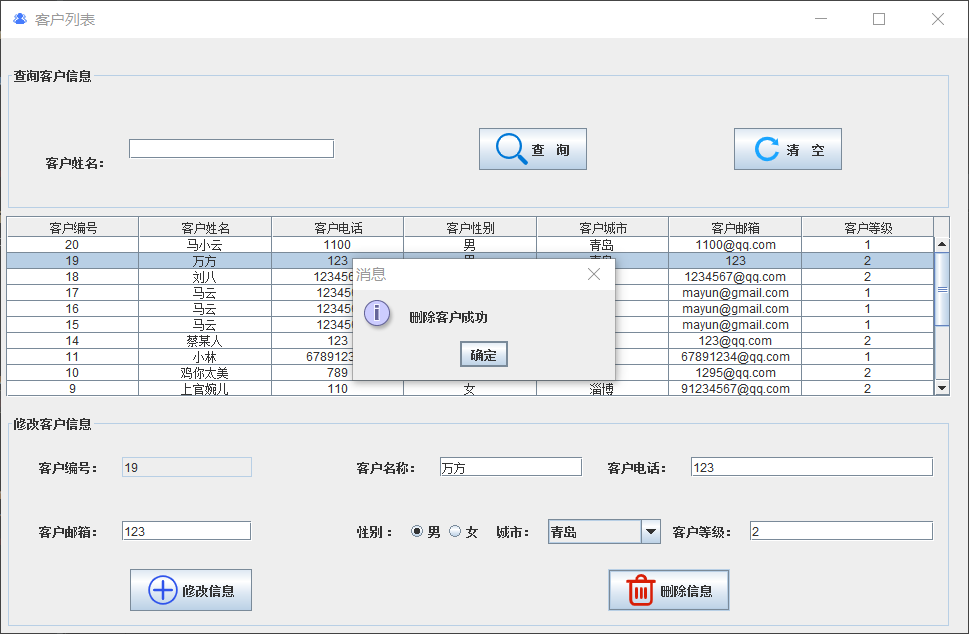The height and width of the screenshot is (634, 969).
Task: Click customer number 17 cell
Action: (73, 293)
